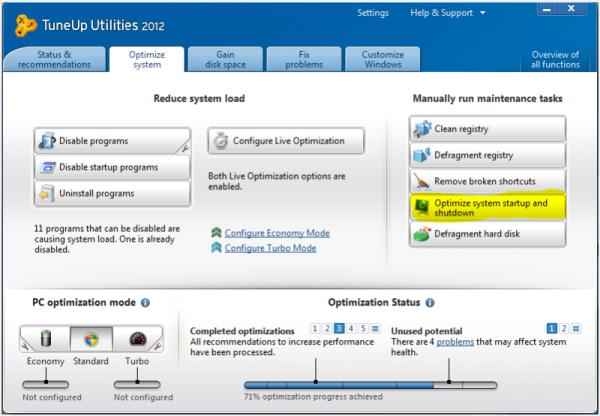Run Clean registry task
The image size is (600, 416).
[488, 129]
